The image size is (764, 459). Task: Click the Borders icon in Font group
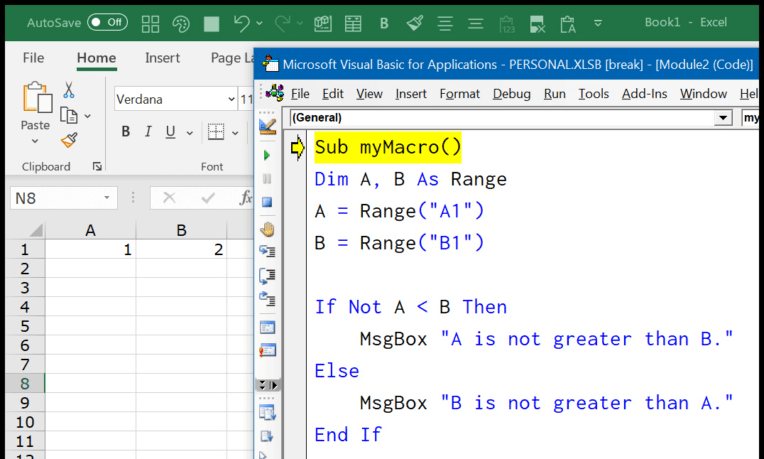click(x=216, y=132)
